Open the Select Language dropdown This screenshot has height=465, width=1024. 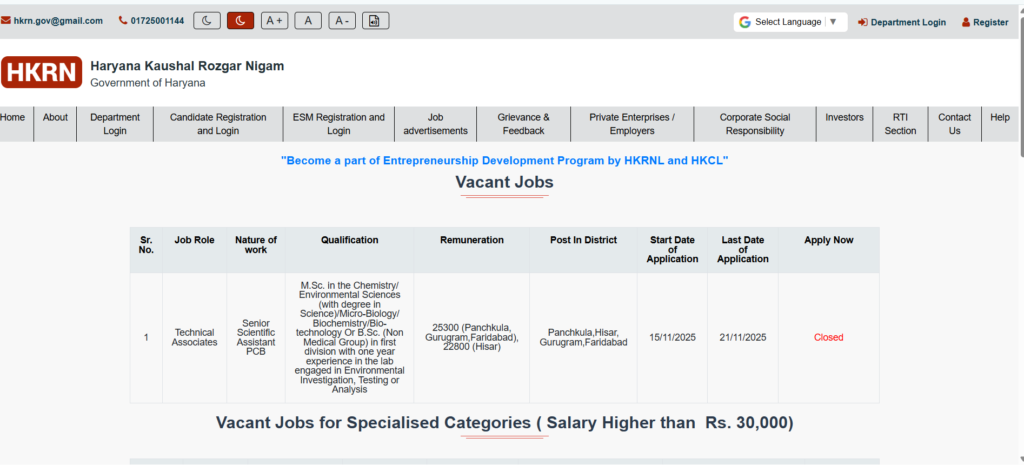(x=790, y=22)
